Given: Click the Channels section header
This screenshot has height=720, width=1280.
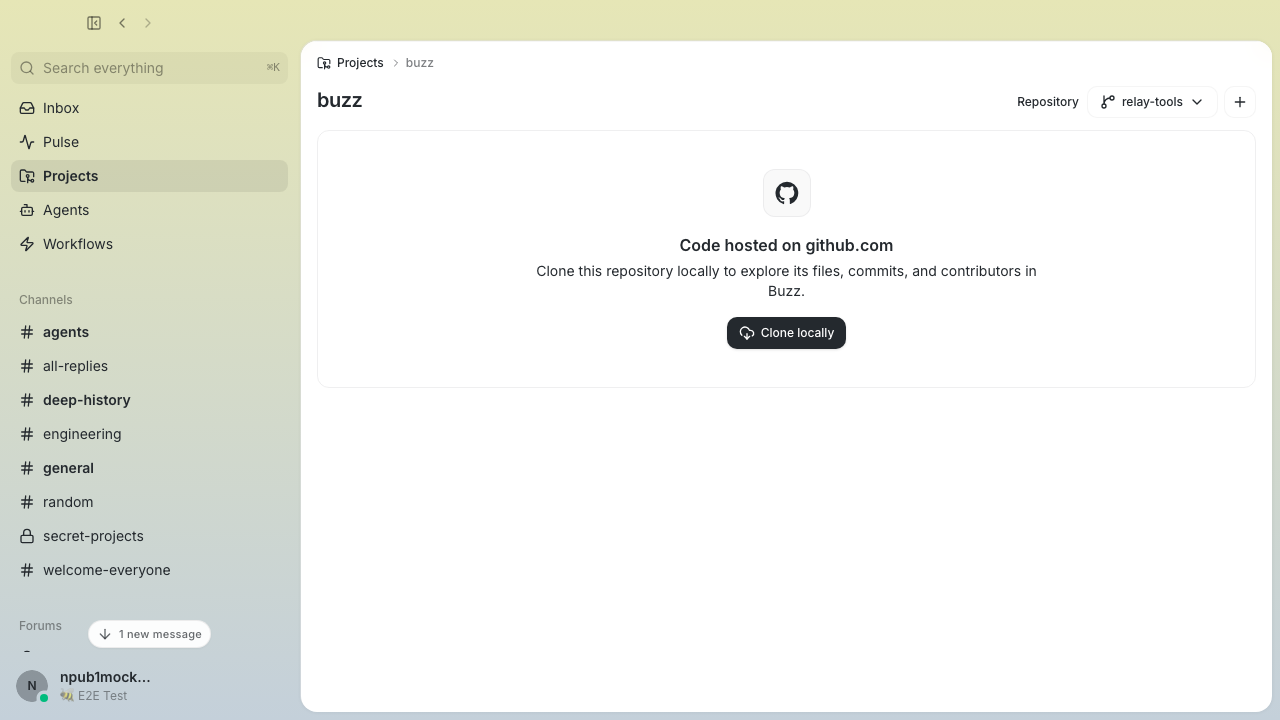Looking at the screenshot, I should (x=46, y=300).
